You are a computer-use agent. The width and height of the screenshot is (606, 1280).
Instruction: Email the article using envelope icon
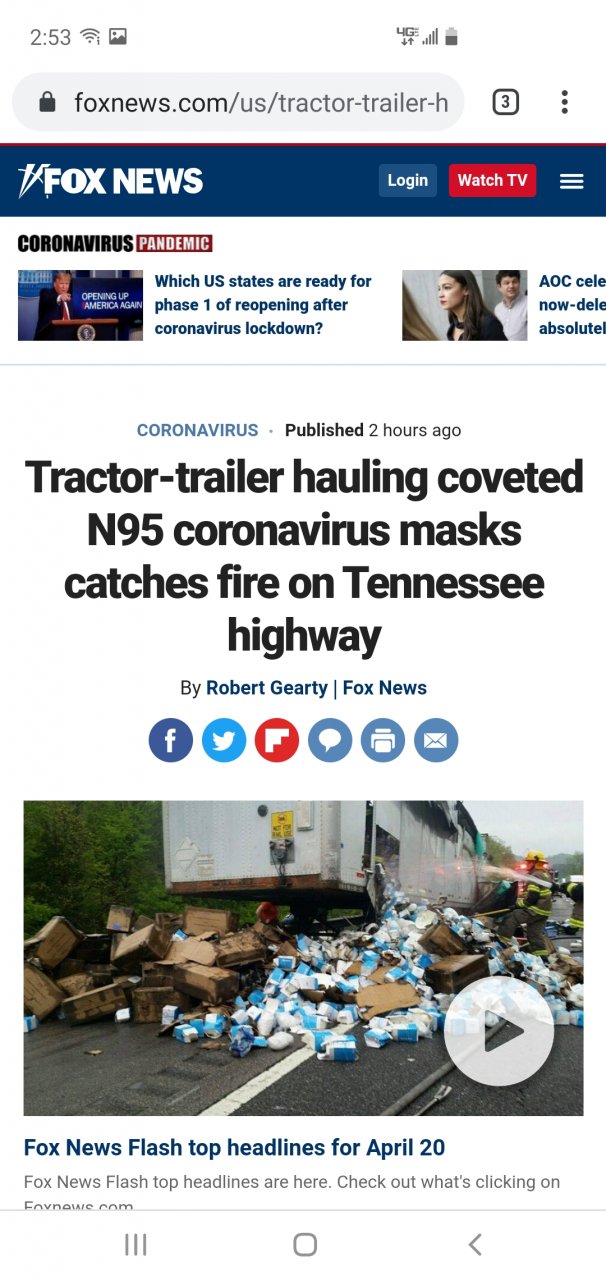coord(436,741)
